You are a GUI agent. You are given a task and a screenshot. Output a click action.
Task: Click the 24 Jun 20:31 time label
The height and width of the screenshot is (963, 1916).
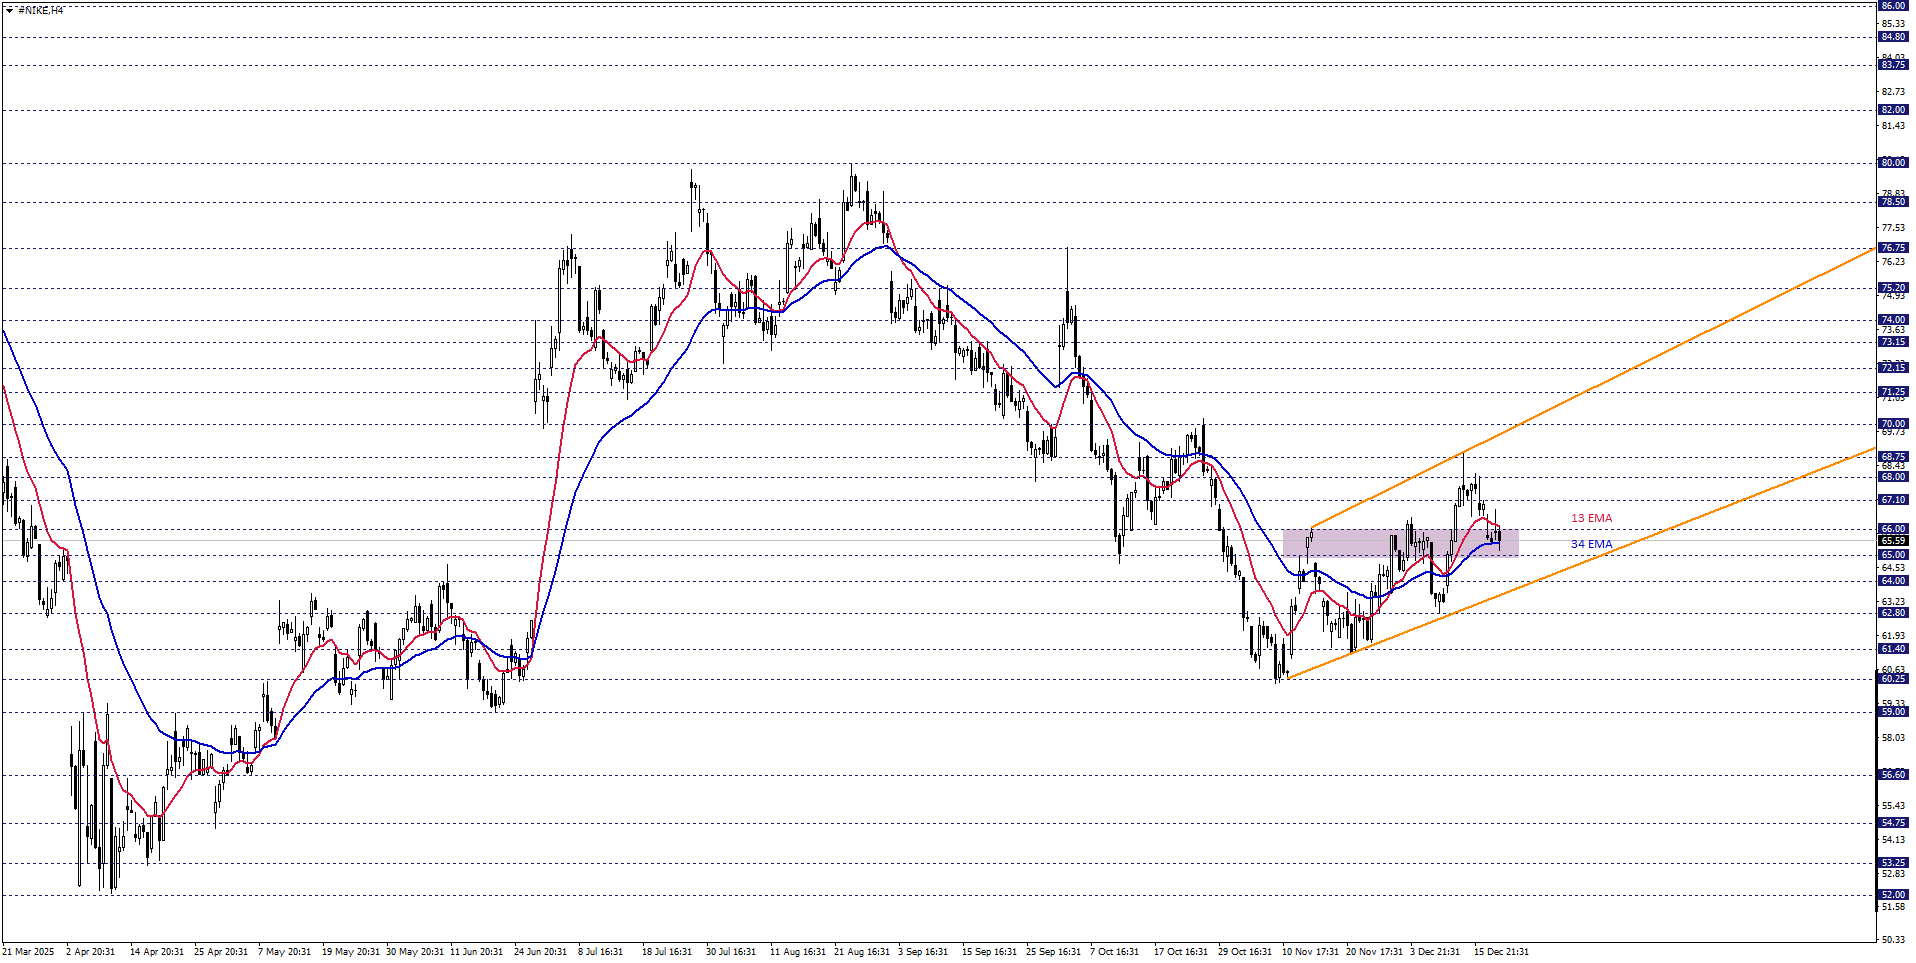pos(540,952)
